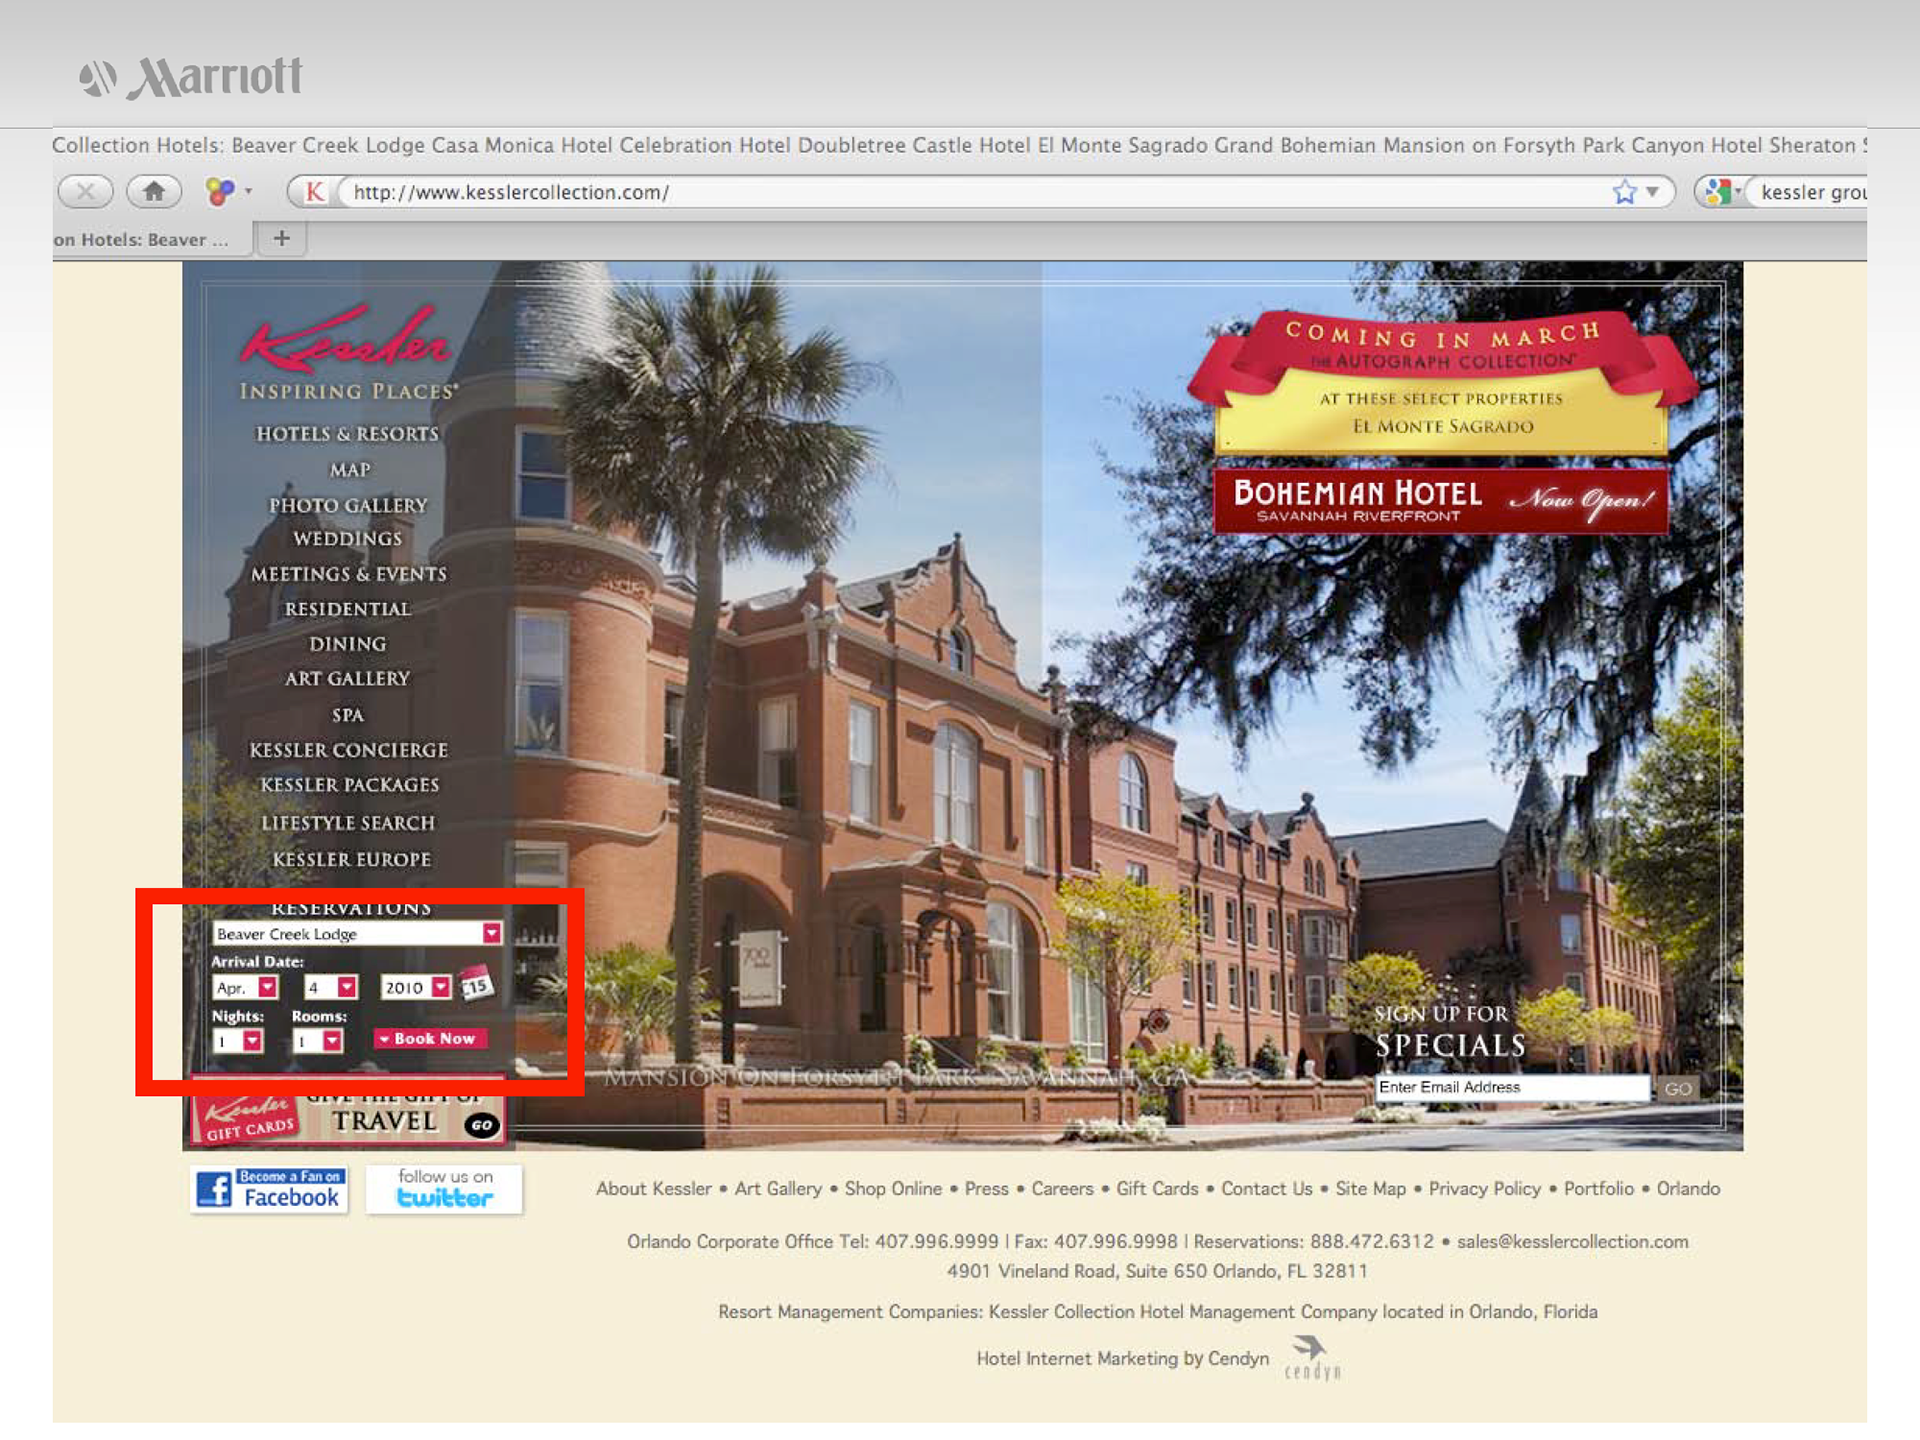Image resolution: width=1920 pixels, height=1440 pixels.
Task: Click the browser stop loading X button
Action: [x=86, y=191]
